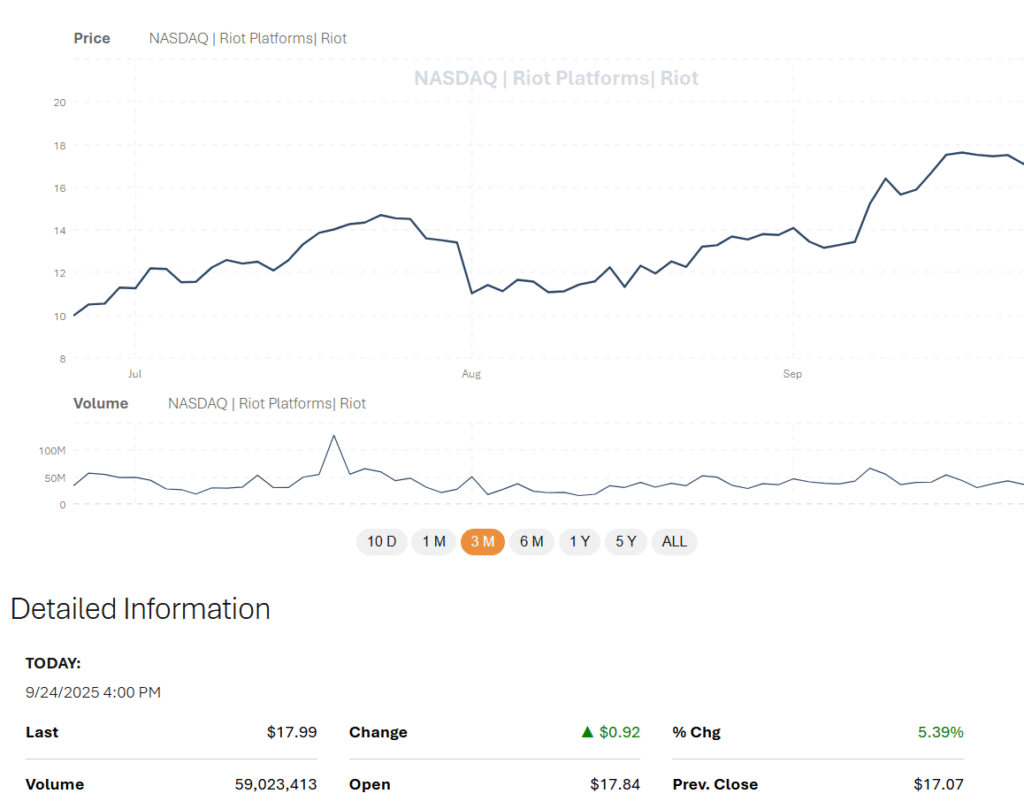The height and width of the screenshot is (809, 1024).
Task: Select the 1 M time range button
Action: (x=433, y=541)
